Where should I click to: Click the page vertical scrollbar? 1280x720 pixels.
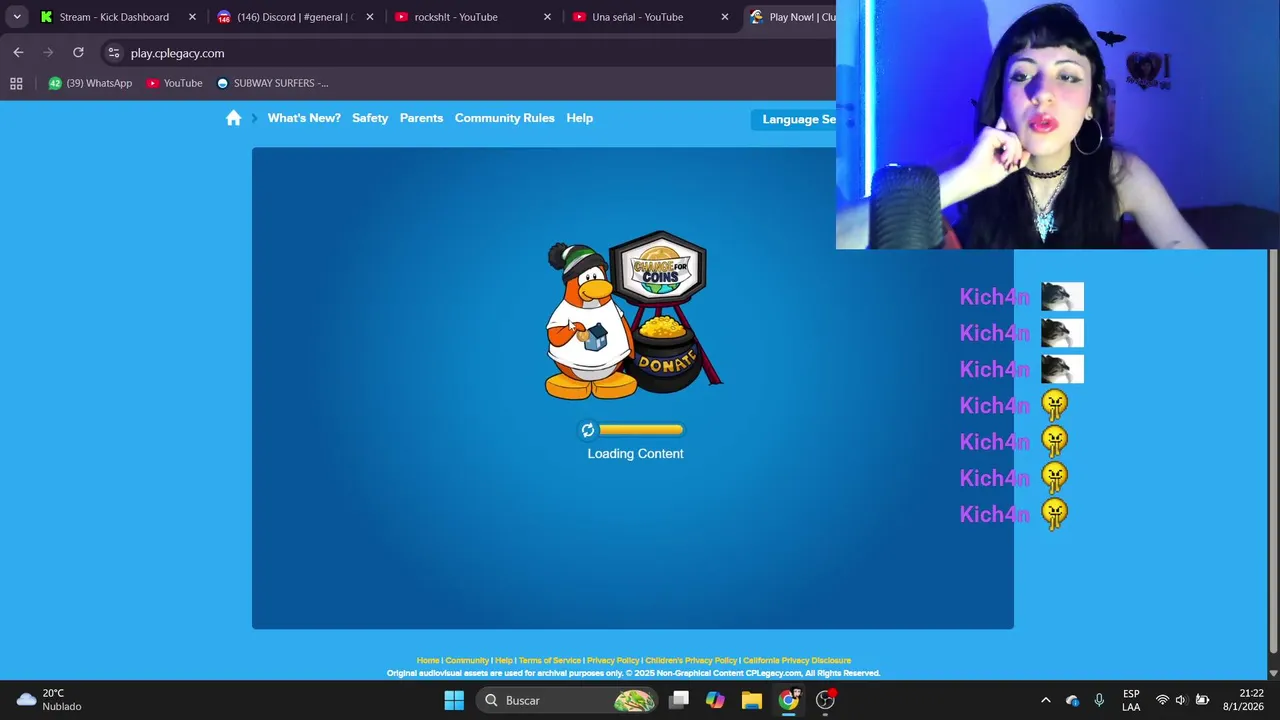click(x=1273, y=450)
